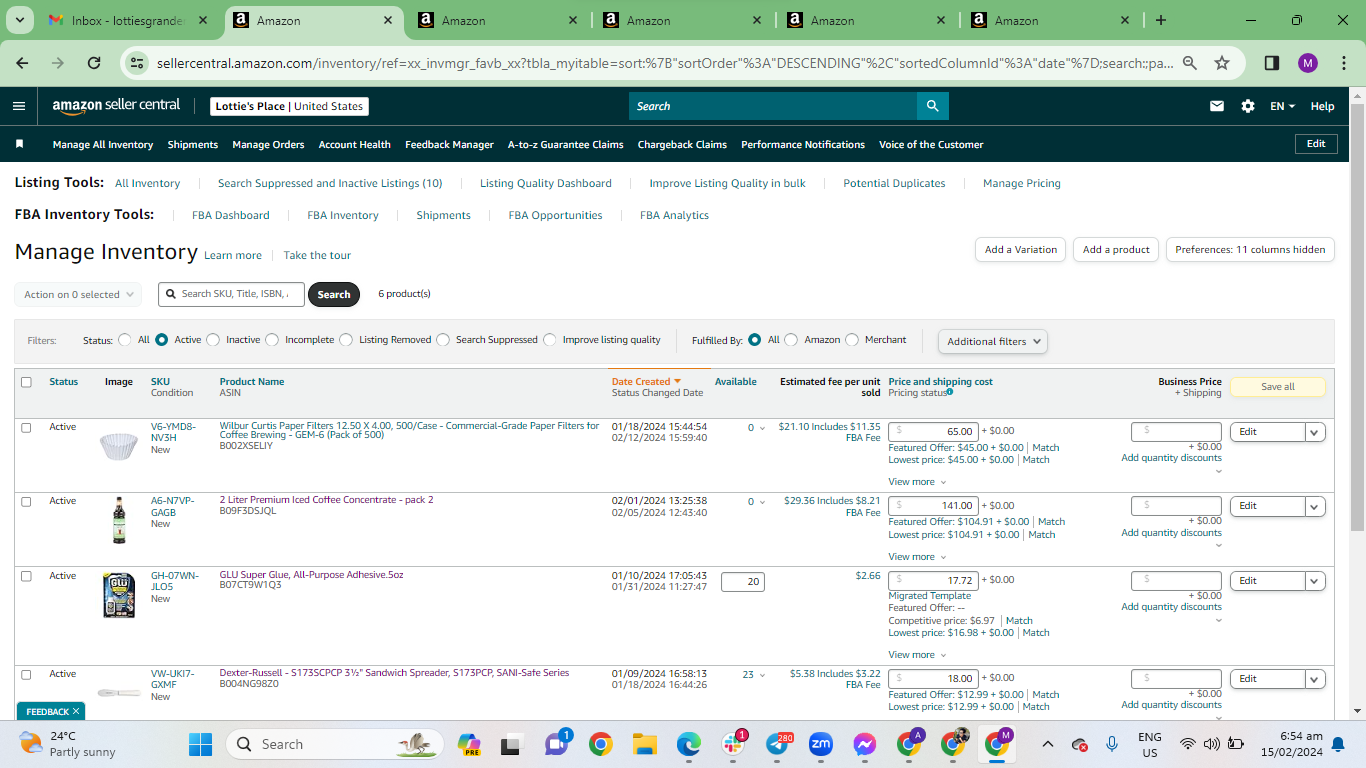Tick the select-all checkbox in table header

(x=27, y=382)
